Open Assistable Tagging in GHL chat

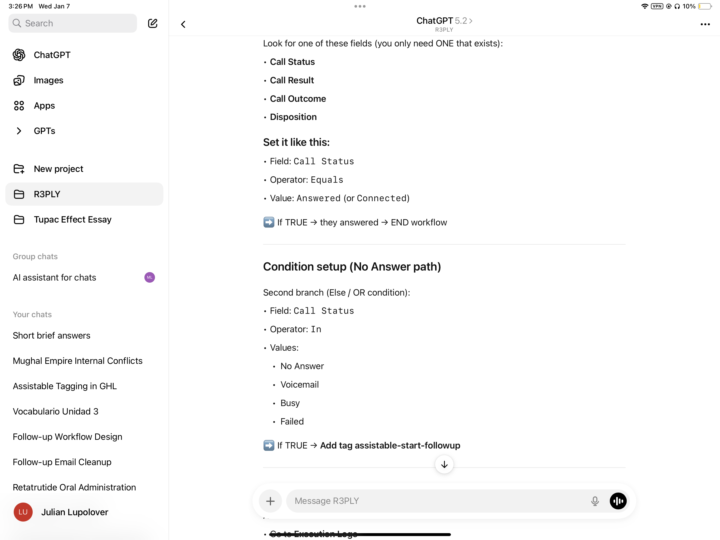(64, 386)
